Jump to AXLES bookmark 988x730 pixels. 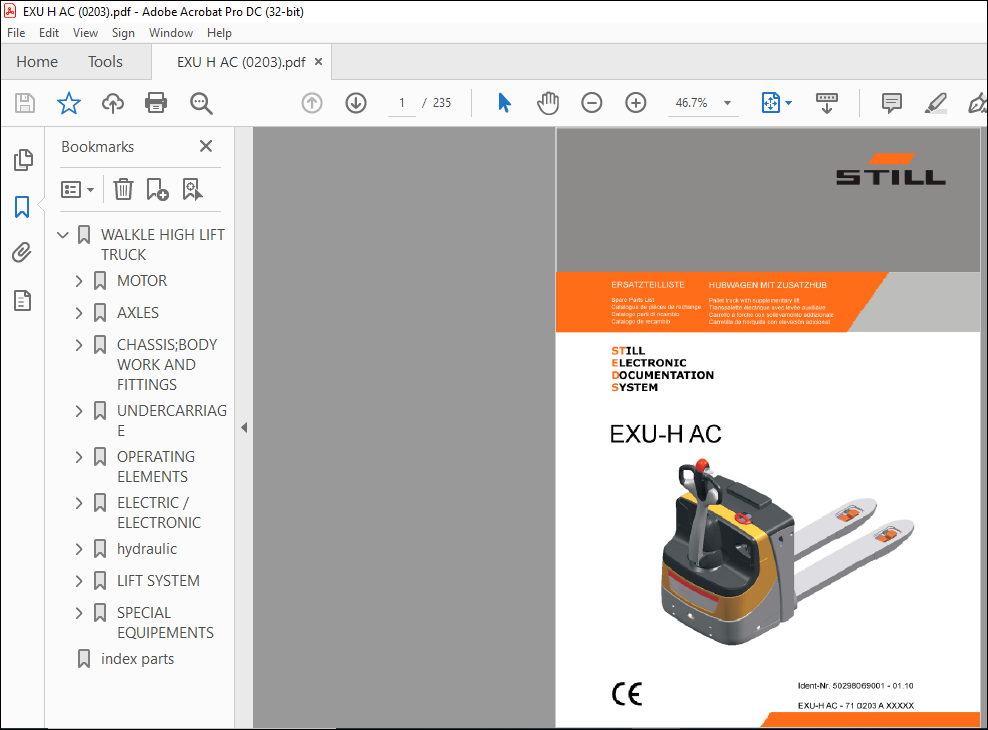[138, 313]
